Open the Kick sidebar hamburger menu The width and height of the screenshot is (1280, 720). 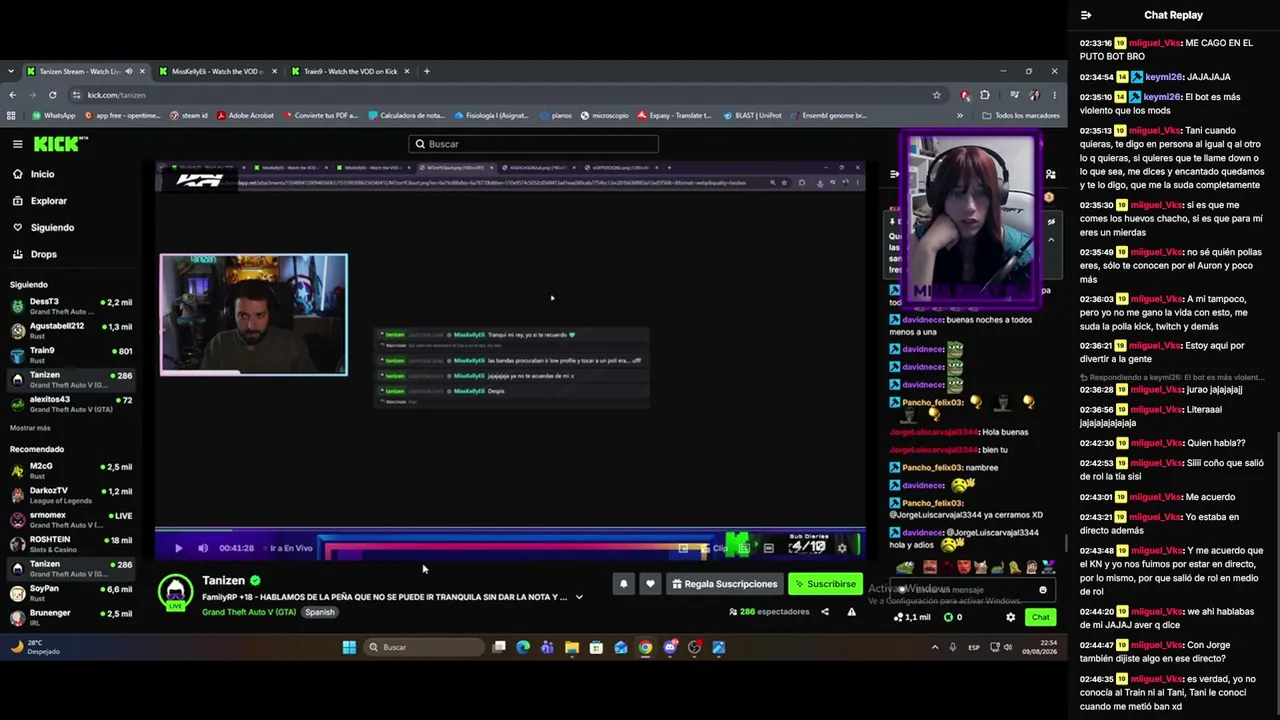point(17,144)
